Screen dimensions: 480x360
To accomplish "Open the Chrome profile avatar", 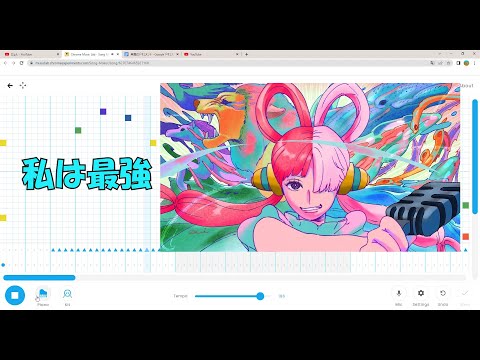I will 466,63.
